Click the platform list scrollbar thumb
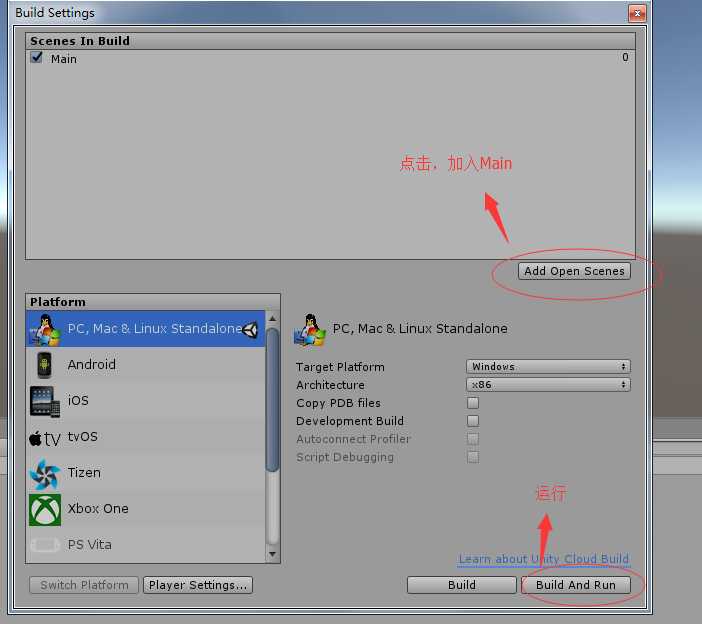Image resolution: width=702 pixels, height=624 pixels. click(272, 399)
